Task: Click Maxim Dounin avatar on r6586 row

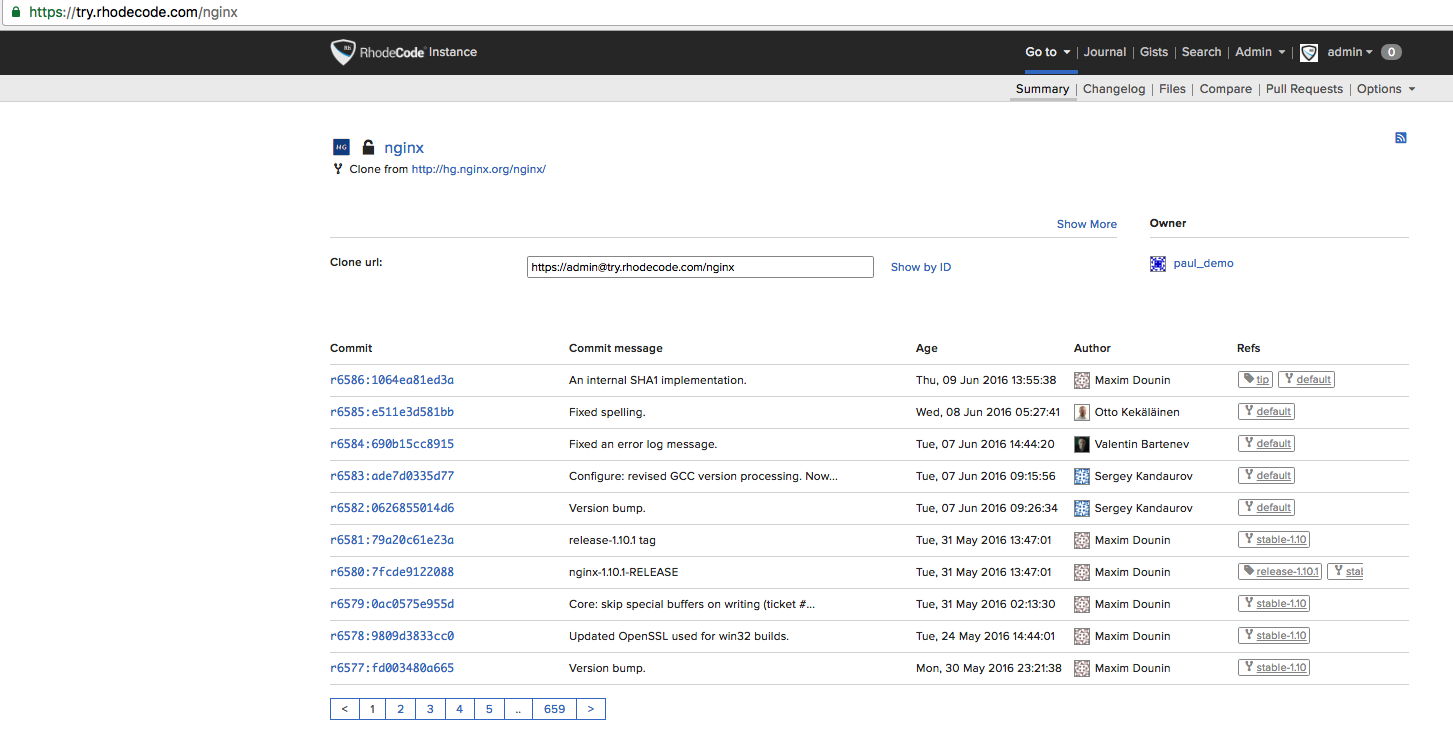Action: (x=1082, y=380)
